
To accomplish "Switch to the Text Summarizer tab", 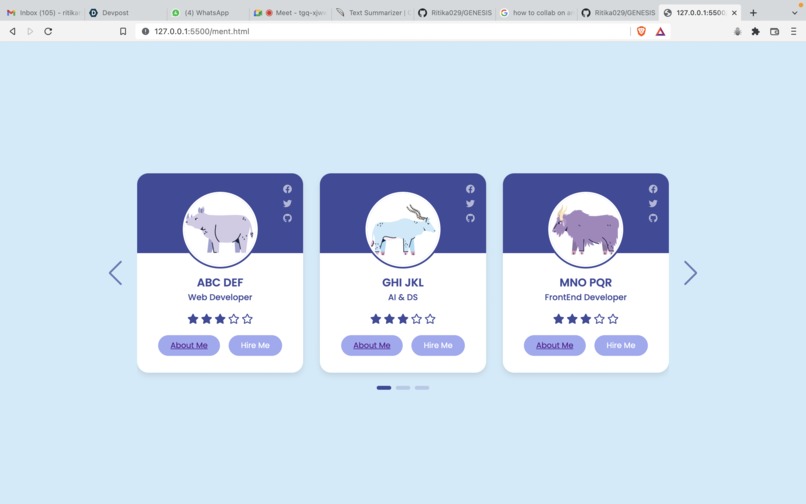I will pyautogui.click(x=372, y=13).
